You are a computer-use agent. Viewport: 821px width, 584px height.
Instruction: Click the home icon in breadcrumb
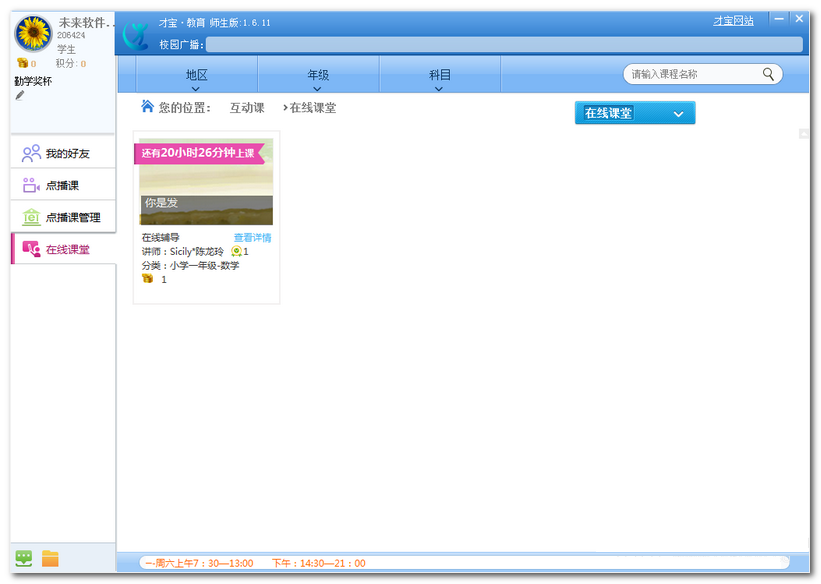pyautogui.click(x=147, y=106)
